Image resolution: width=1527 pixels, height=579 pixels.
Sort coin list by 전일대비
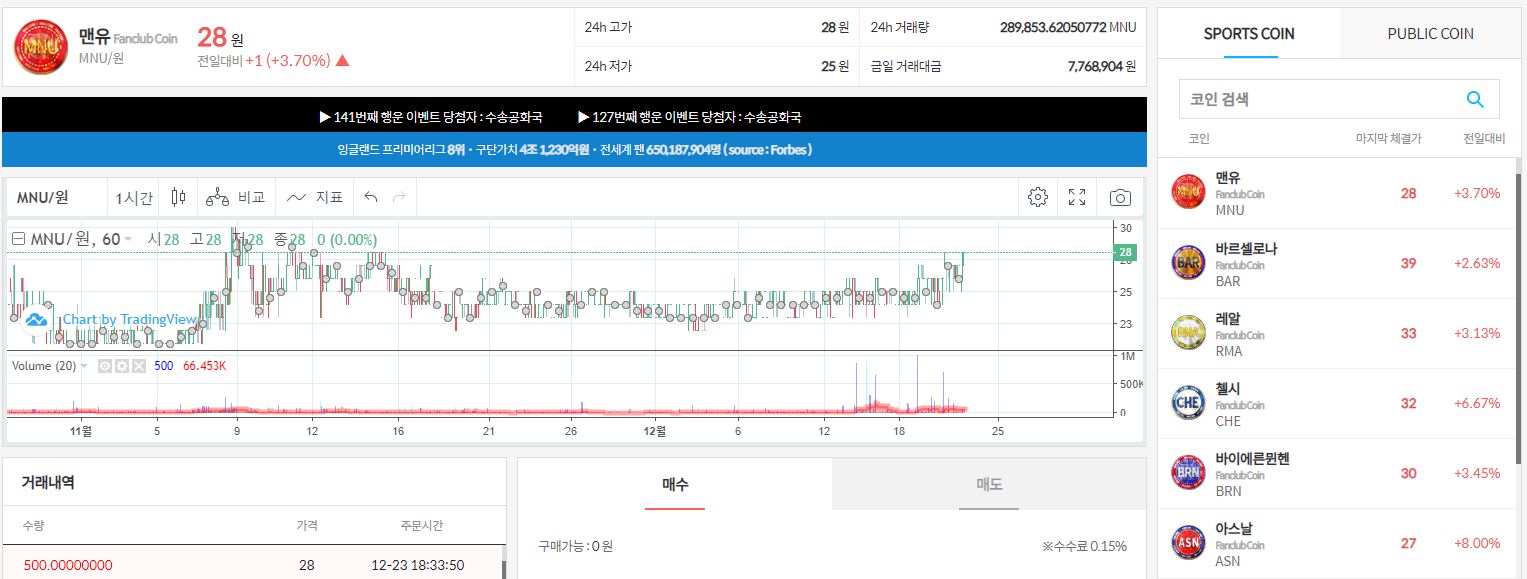(1483, 139)
